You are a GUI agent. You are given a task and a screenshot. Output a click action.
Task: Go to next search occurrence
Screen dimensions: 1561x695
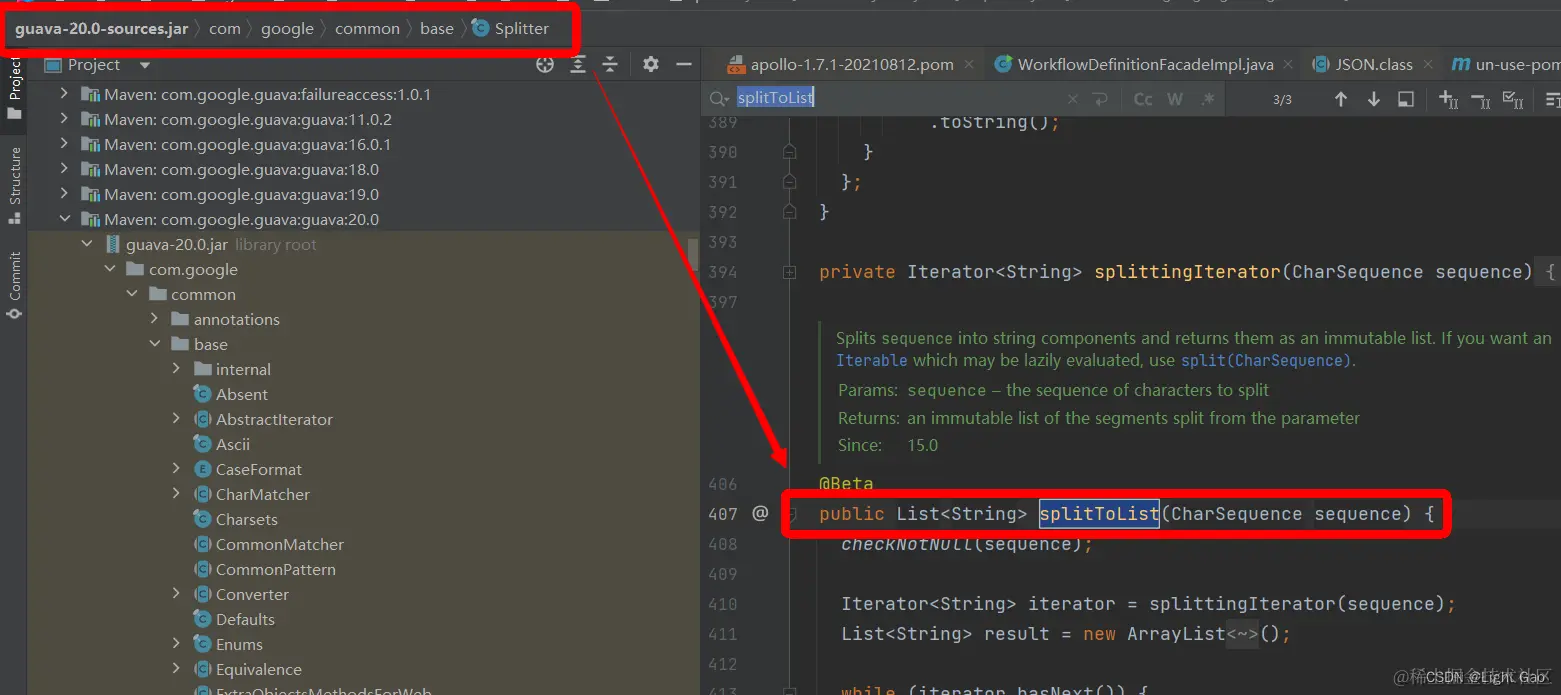[x=1374, y=99]
